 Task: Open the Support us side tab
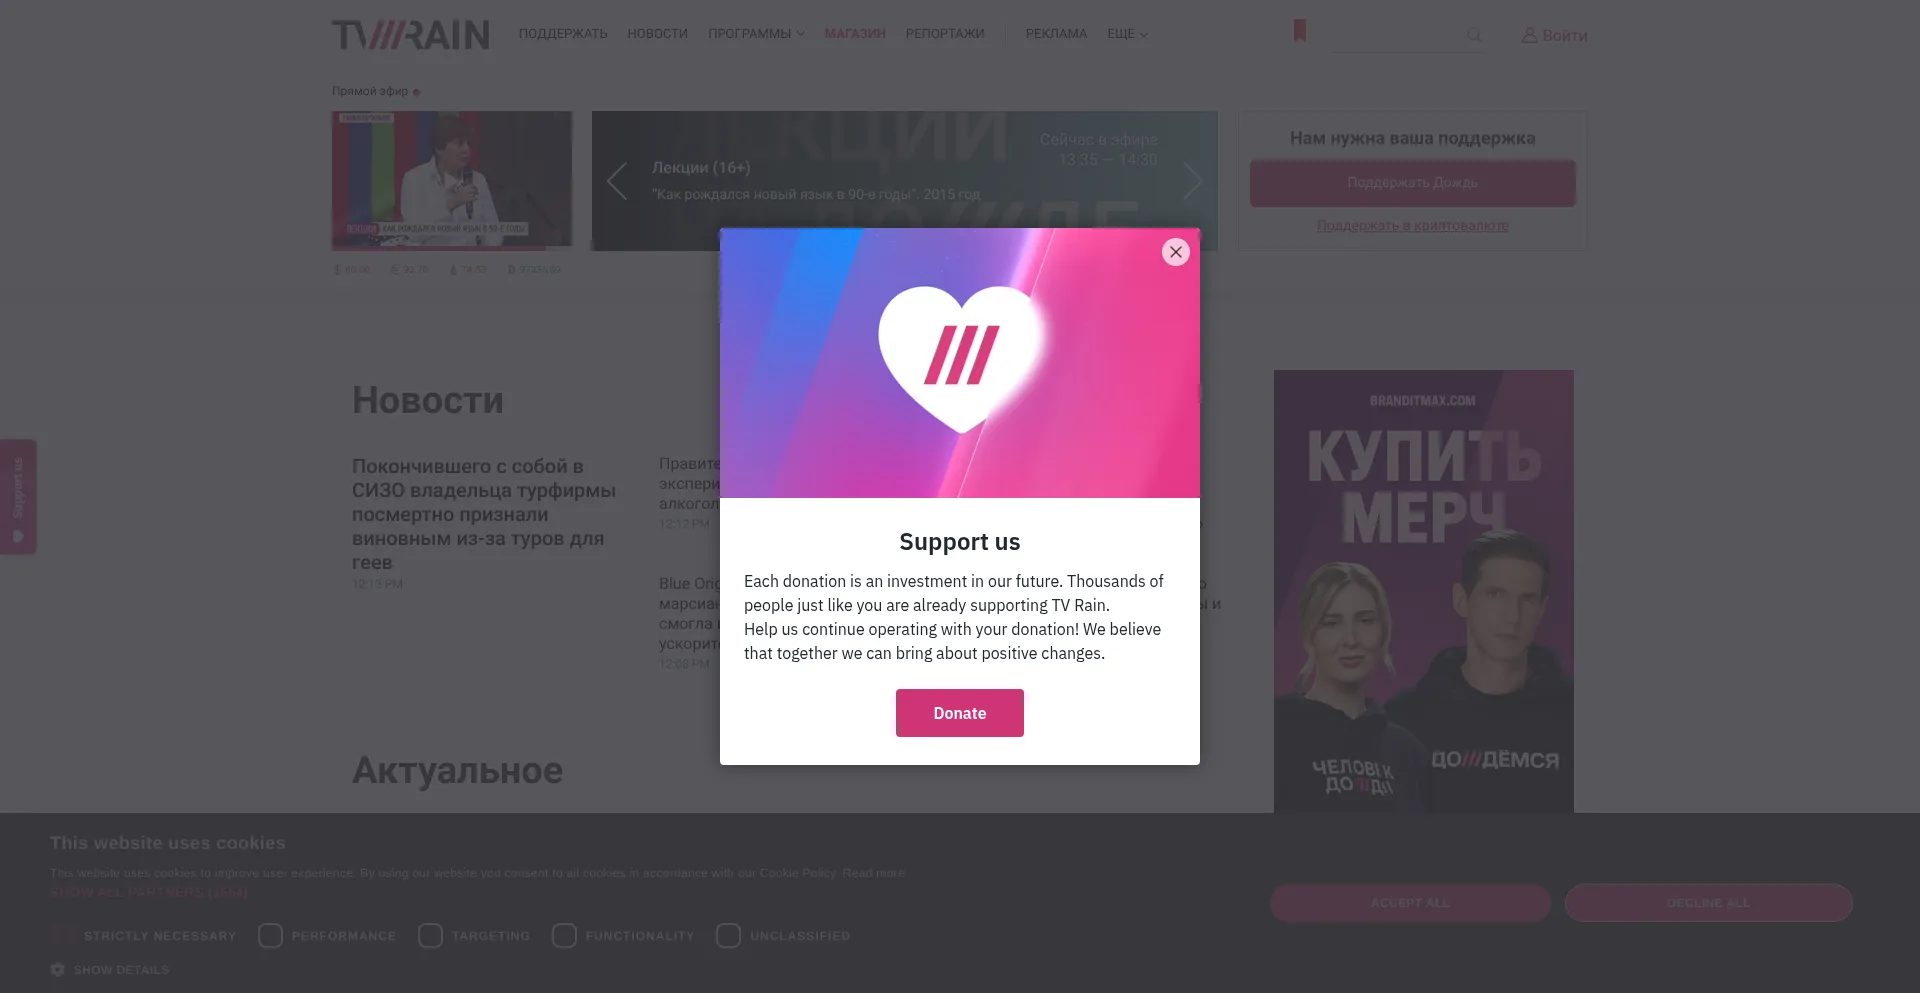[x=18, y=497]
